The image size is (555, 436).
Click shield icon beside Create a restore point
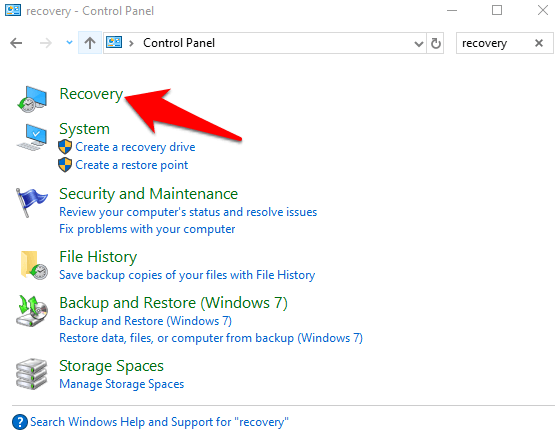[65, 165]
